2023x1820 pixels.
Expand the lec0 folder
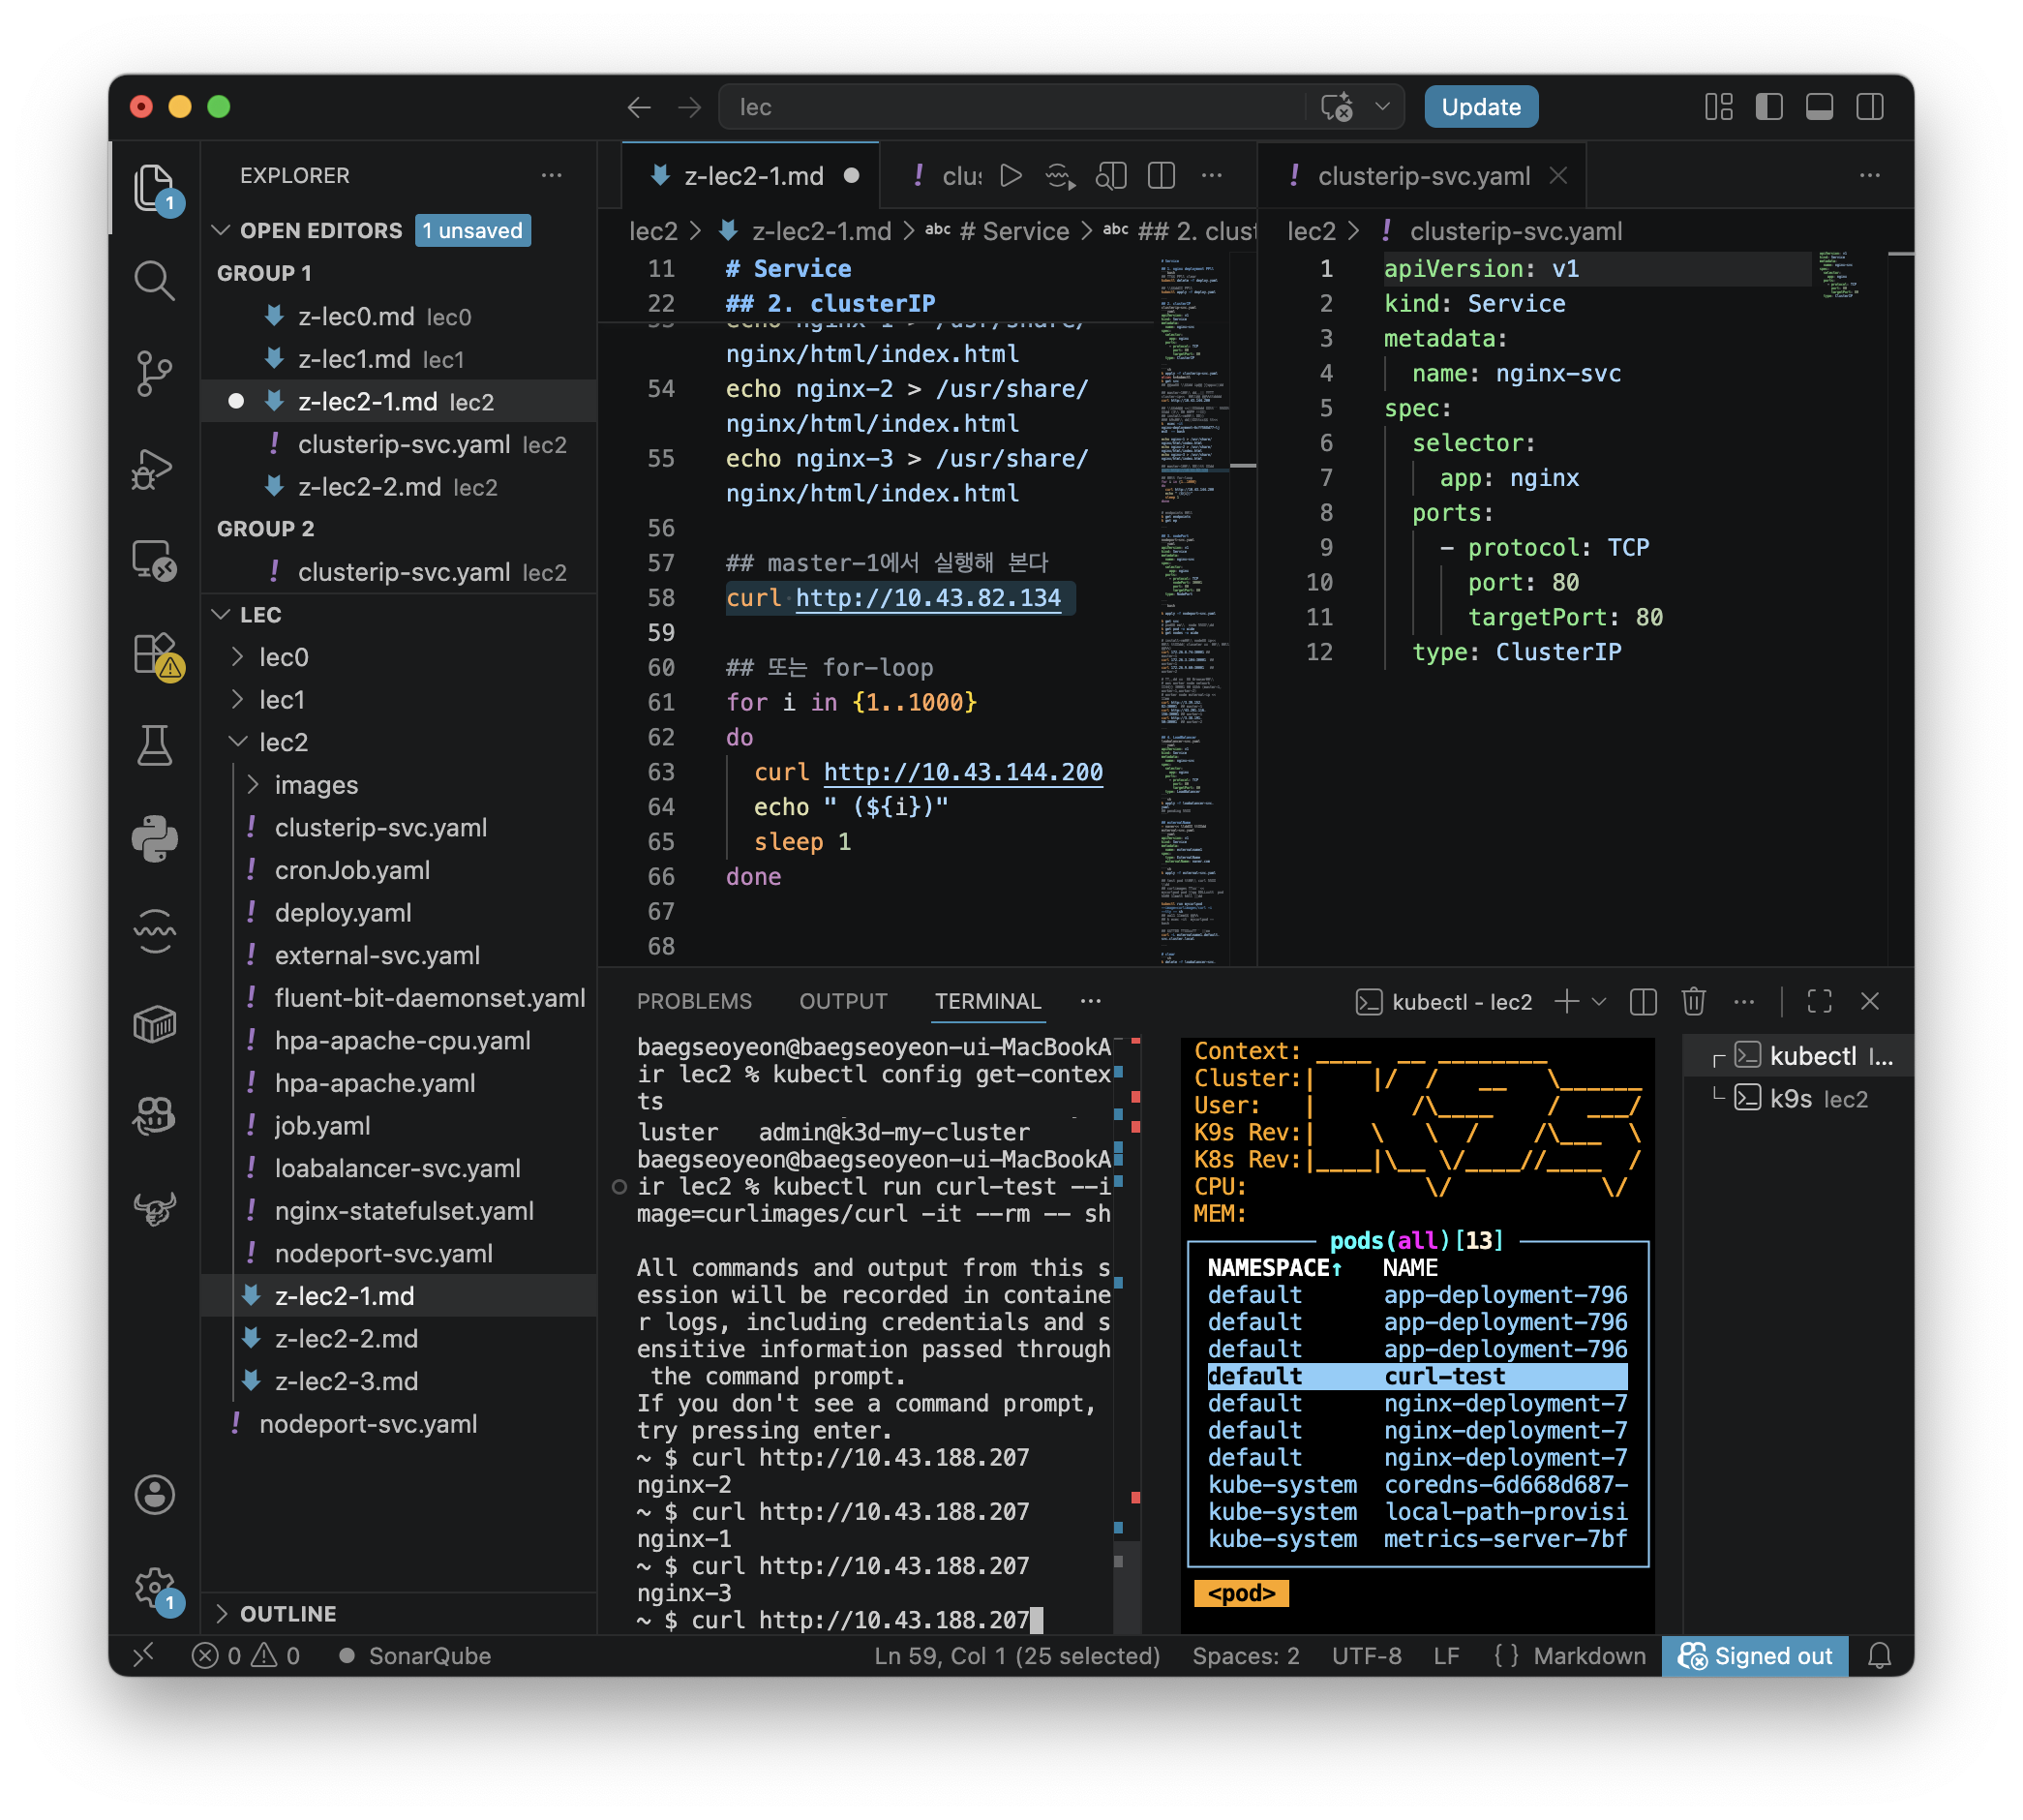(283, 657)
